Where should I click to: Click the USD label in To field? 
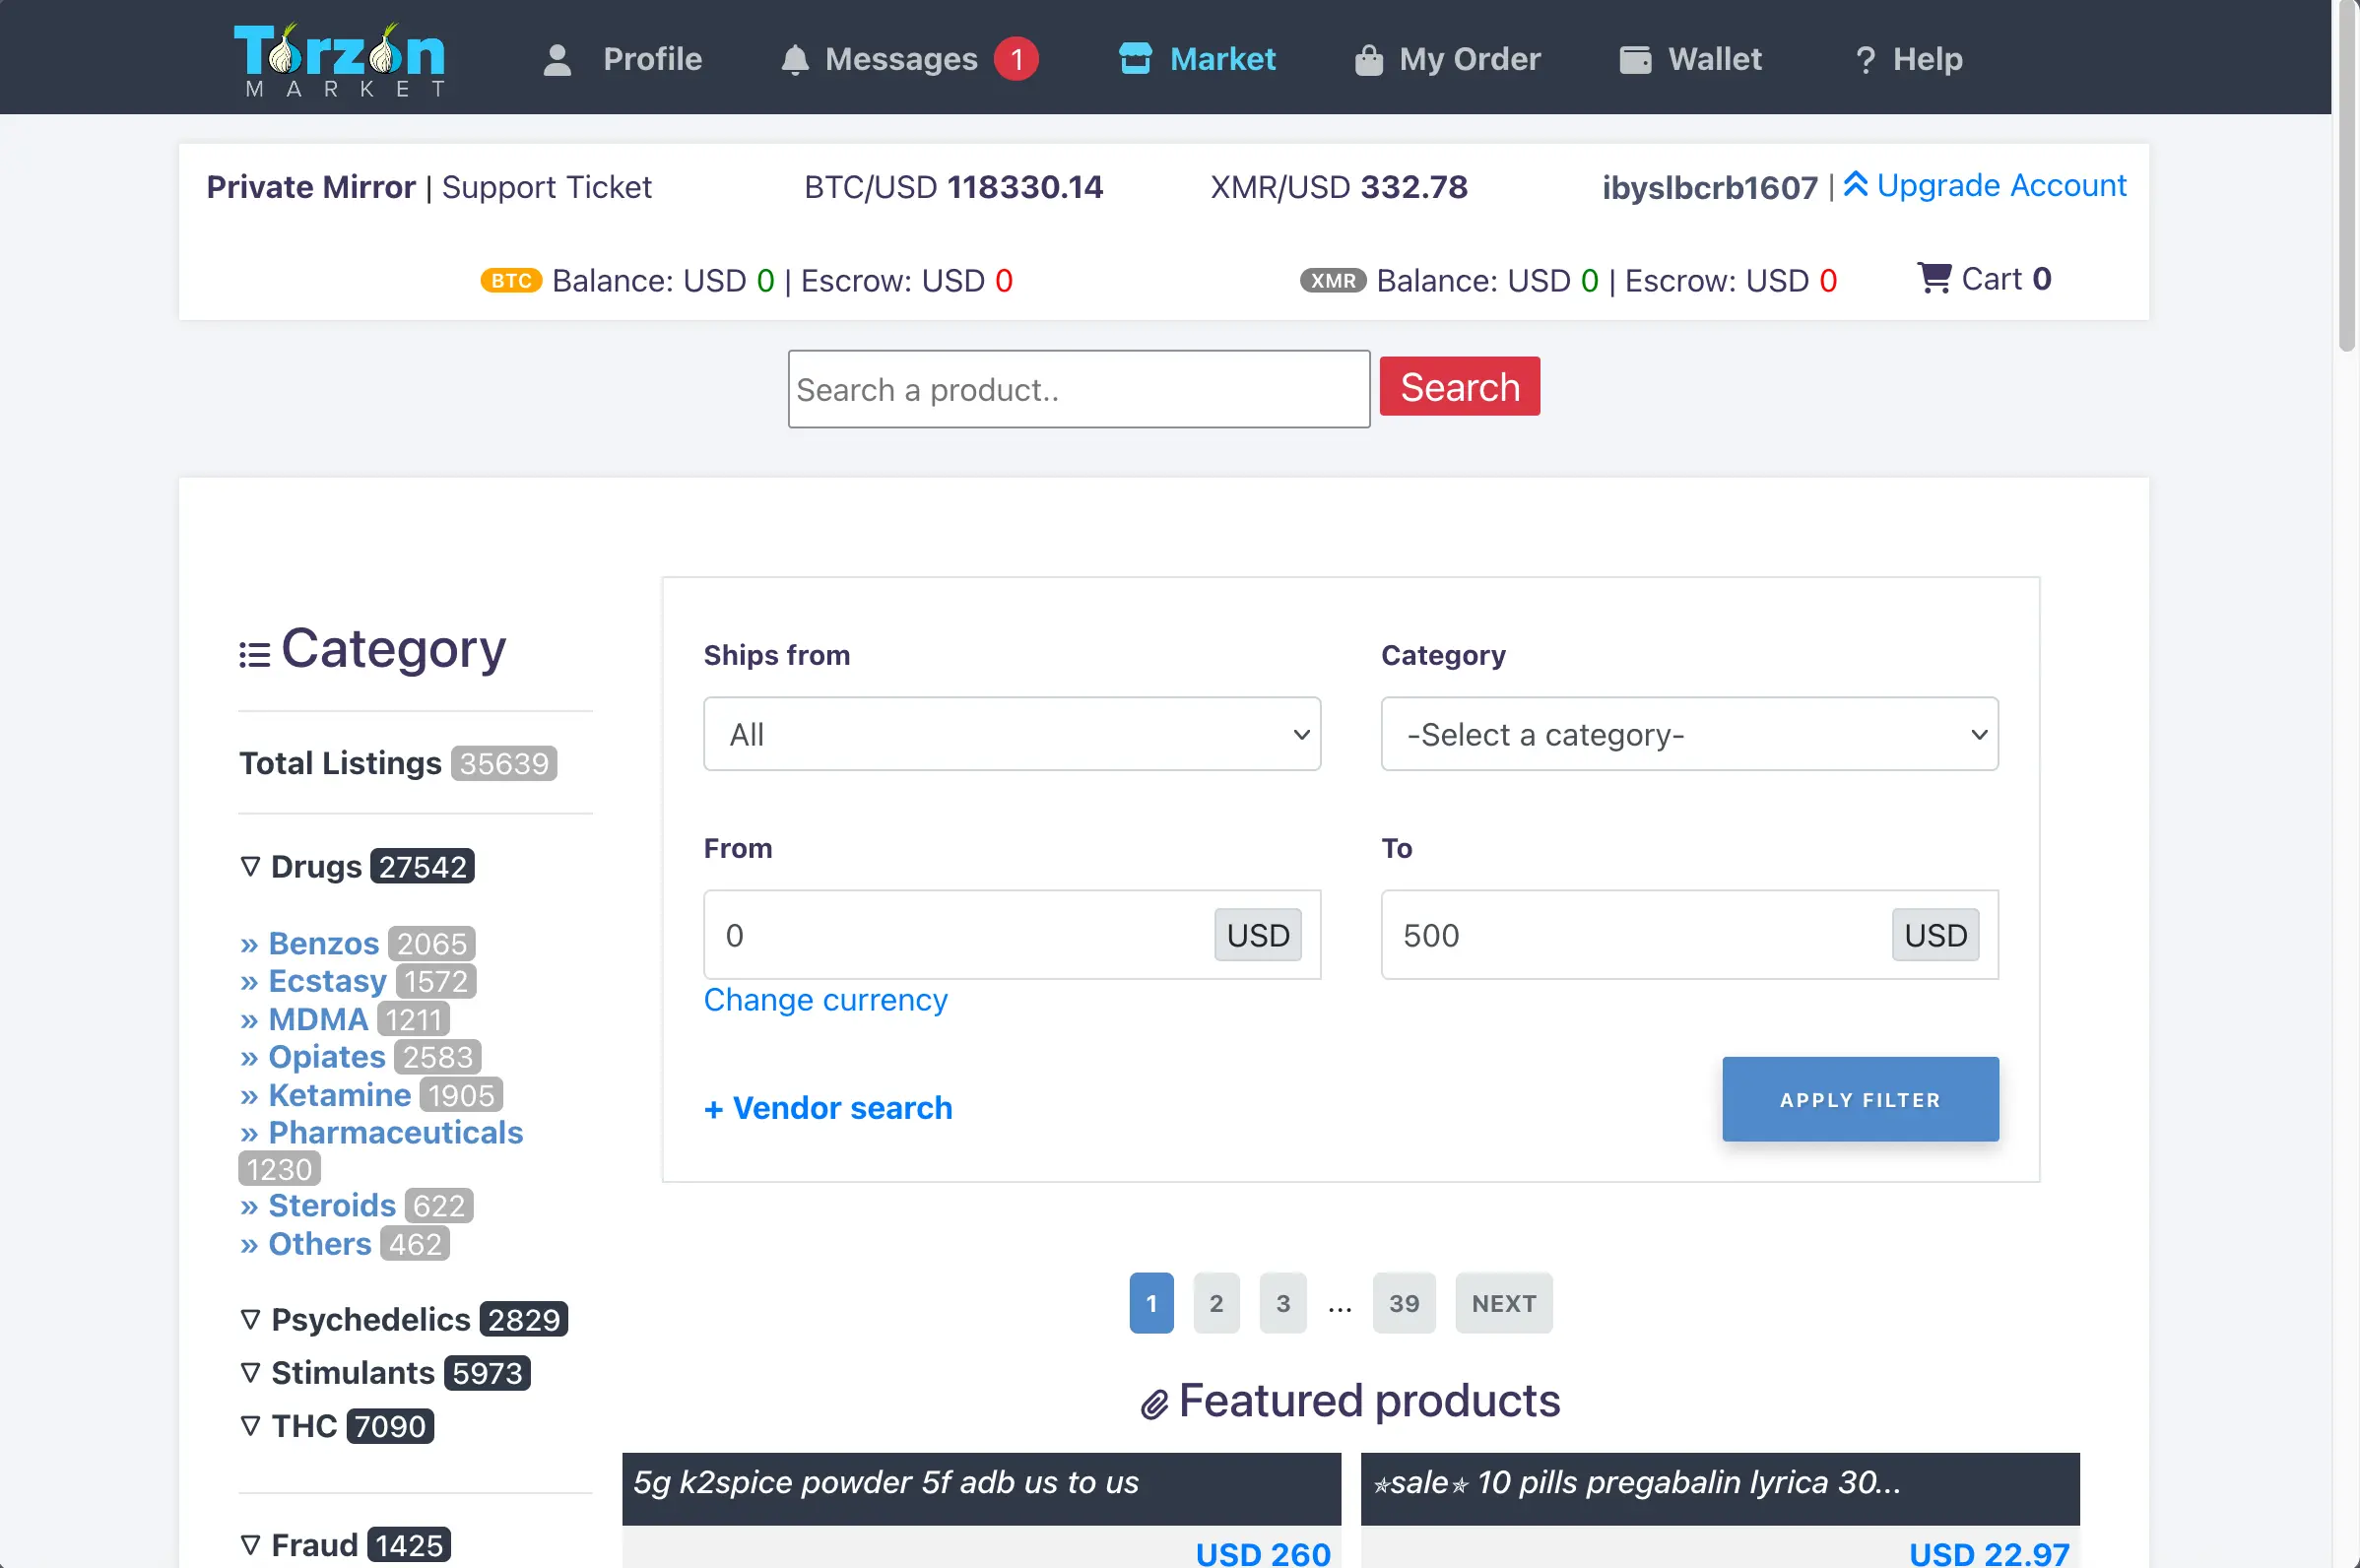click(x=1936, y=935)
